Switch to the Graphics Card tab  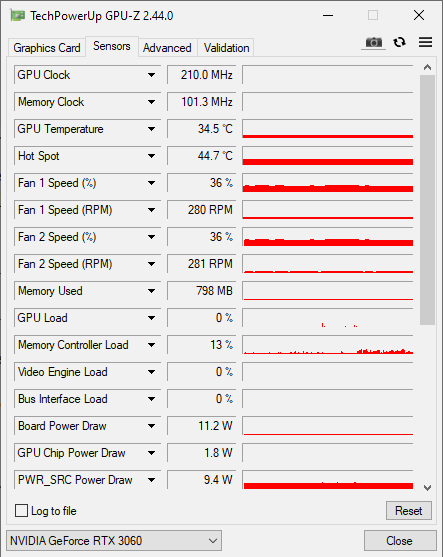(47, 48)
